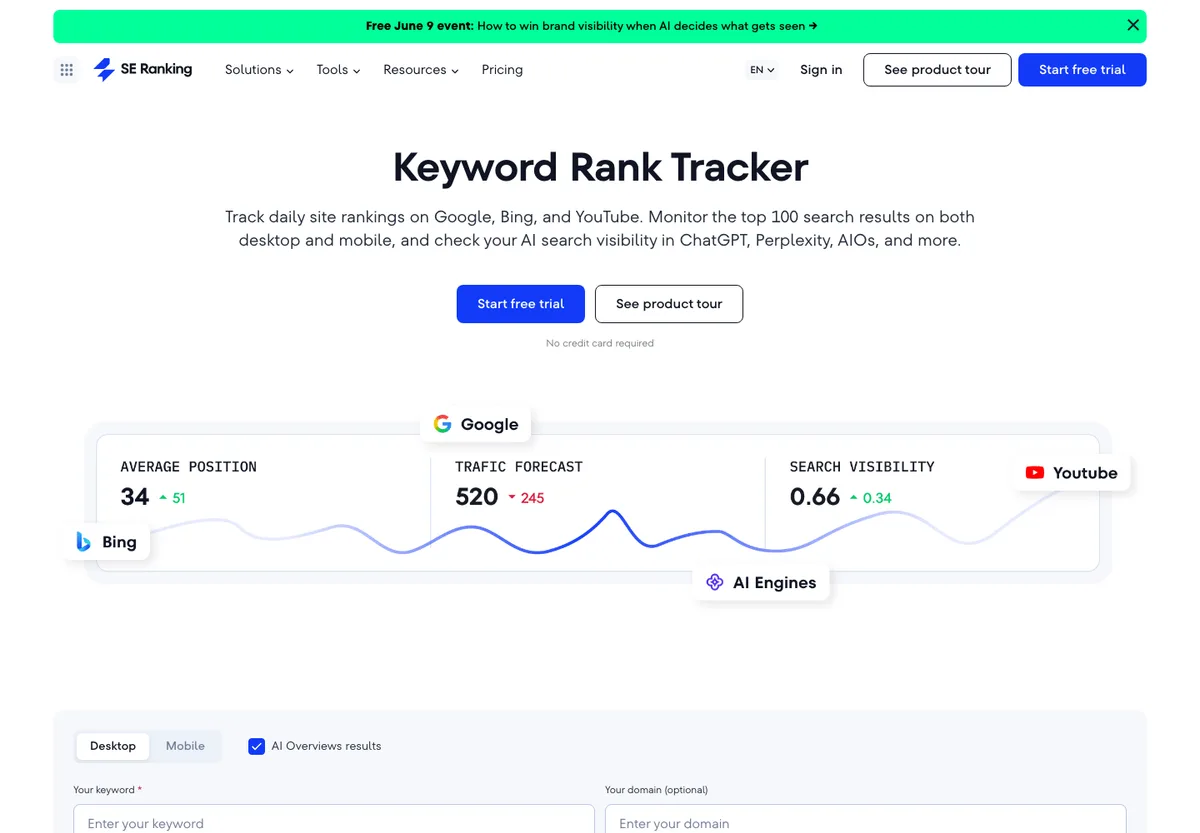Expand the Resources menu
Image resolution: width=1200 pixels, height=833 pixels.
(x=421, y=70)
